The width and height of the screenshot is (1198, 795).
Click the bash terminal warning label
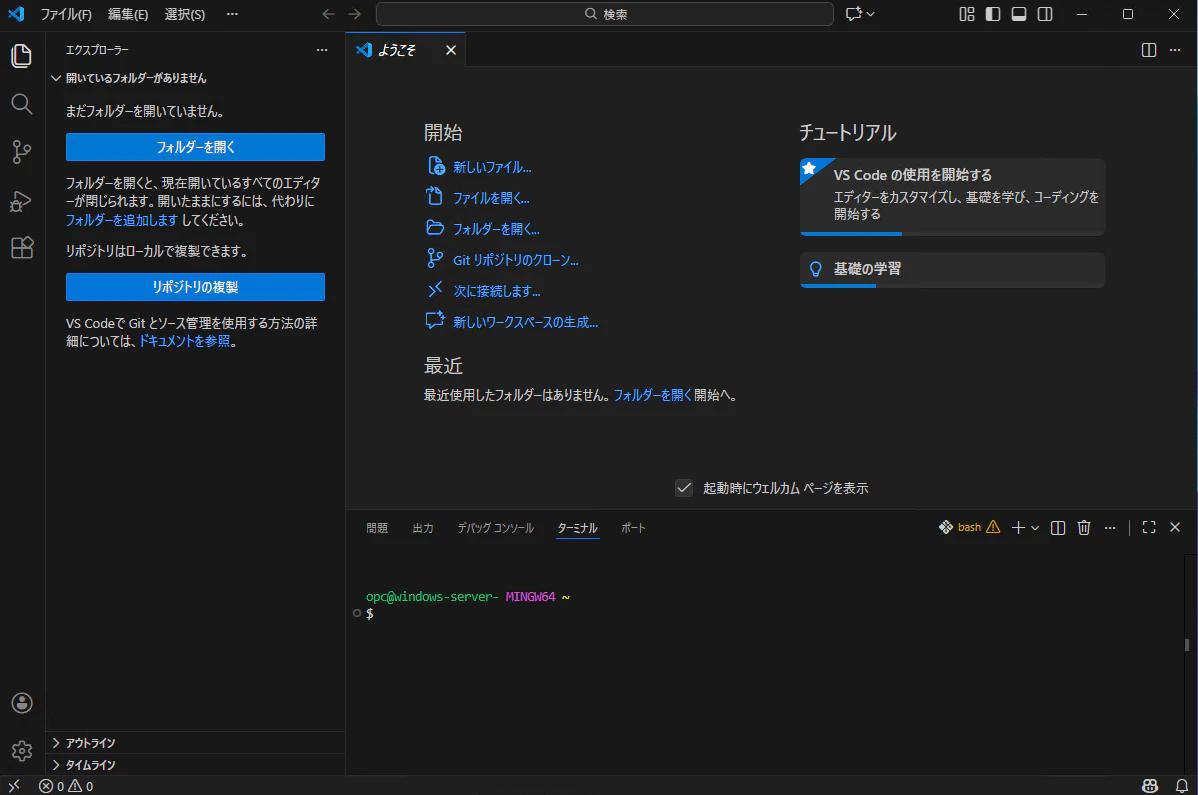[969, 528]
